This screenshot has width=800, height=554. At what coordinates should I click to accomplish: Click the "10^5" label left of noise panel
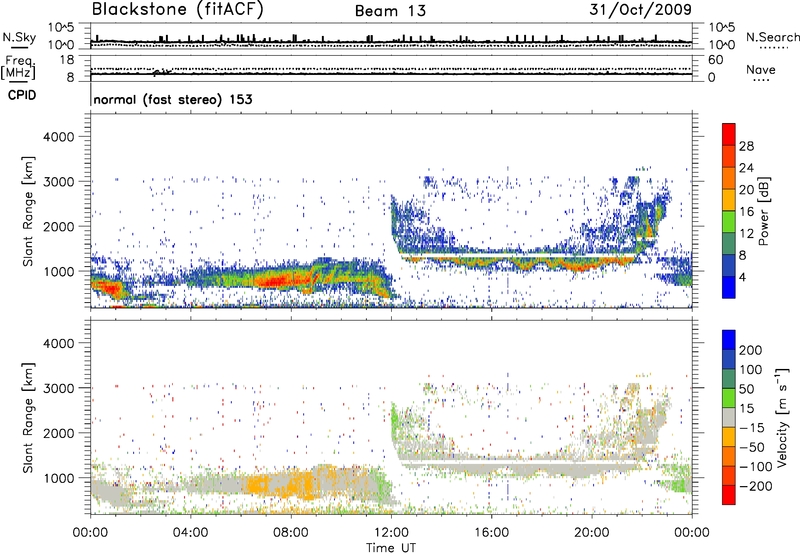61,28
